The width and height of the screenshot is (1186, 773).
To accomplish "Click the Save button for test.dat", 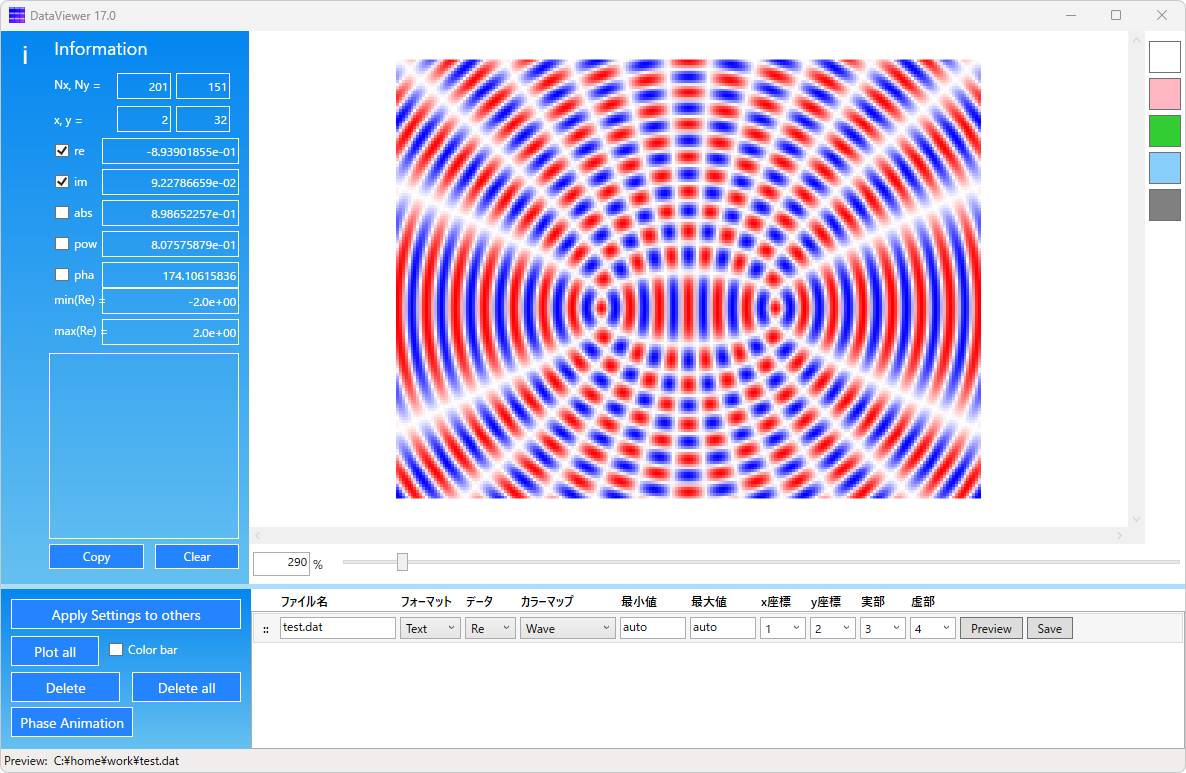I will [1049, 629].
